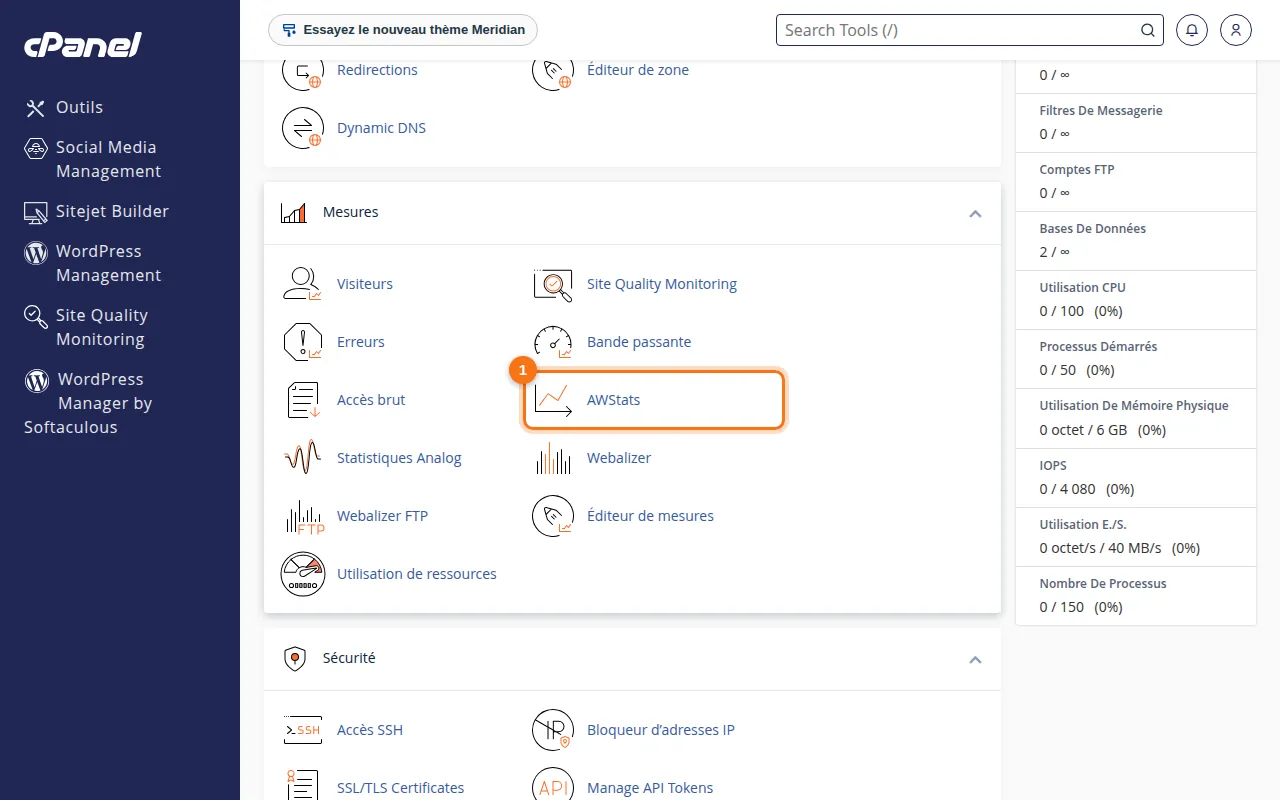The height and width of the screenshot is (800, 1280).
Task: Click the search magnifier icon in search box
Action: pyautogui.click(x=1147, y=30)
